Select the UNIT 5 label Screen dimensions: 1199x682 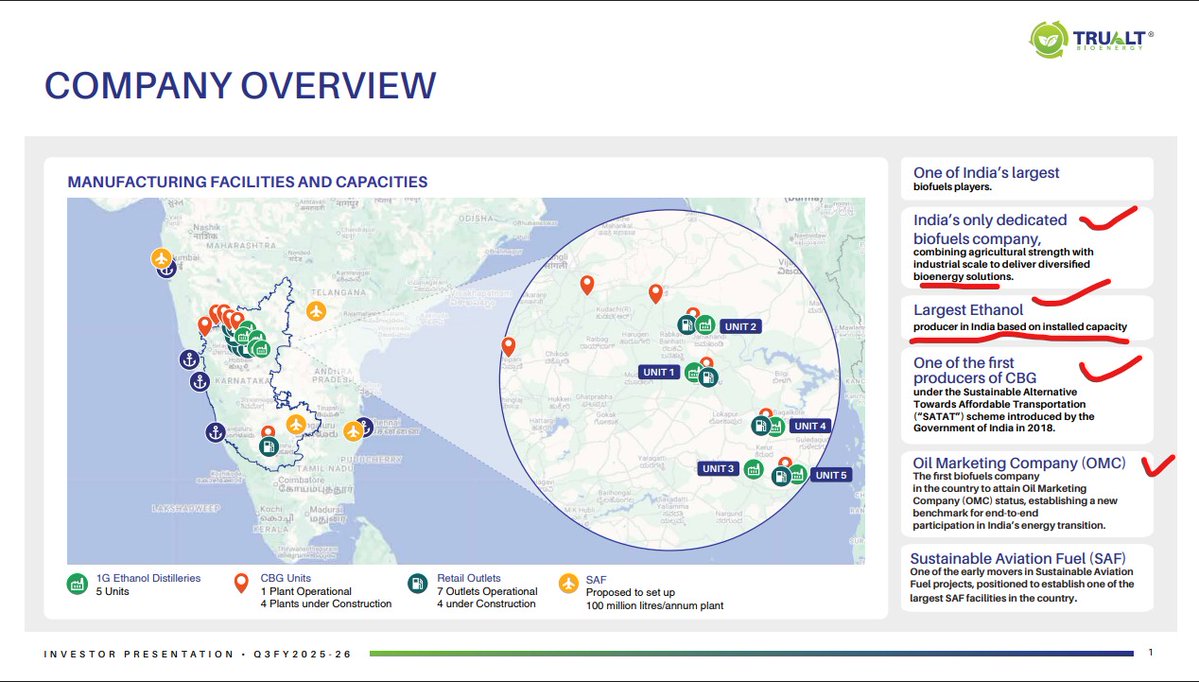pyautogui.click(x=831, y=475)
